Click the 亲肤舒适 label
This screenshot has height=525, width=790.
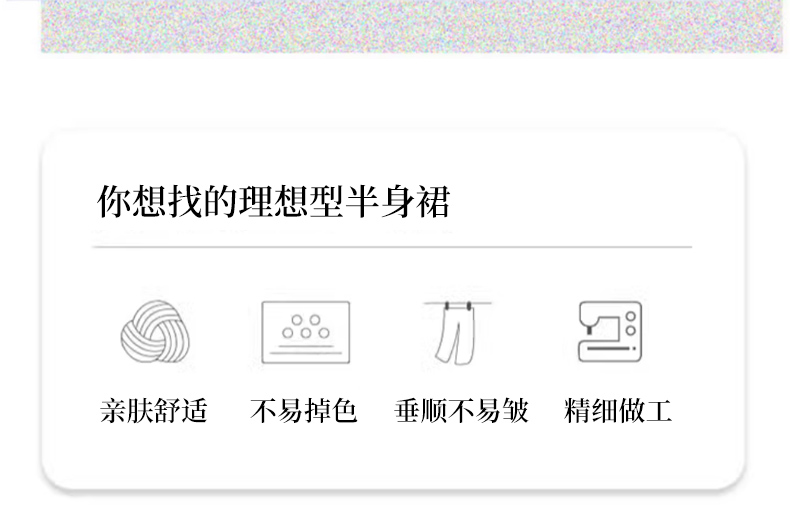[x=154, y=410]
